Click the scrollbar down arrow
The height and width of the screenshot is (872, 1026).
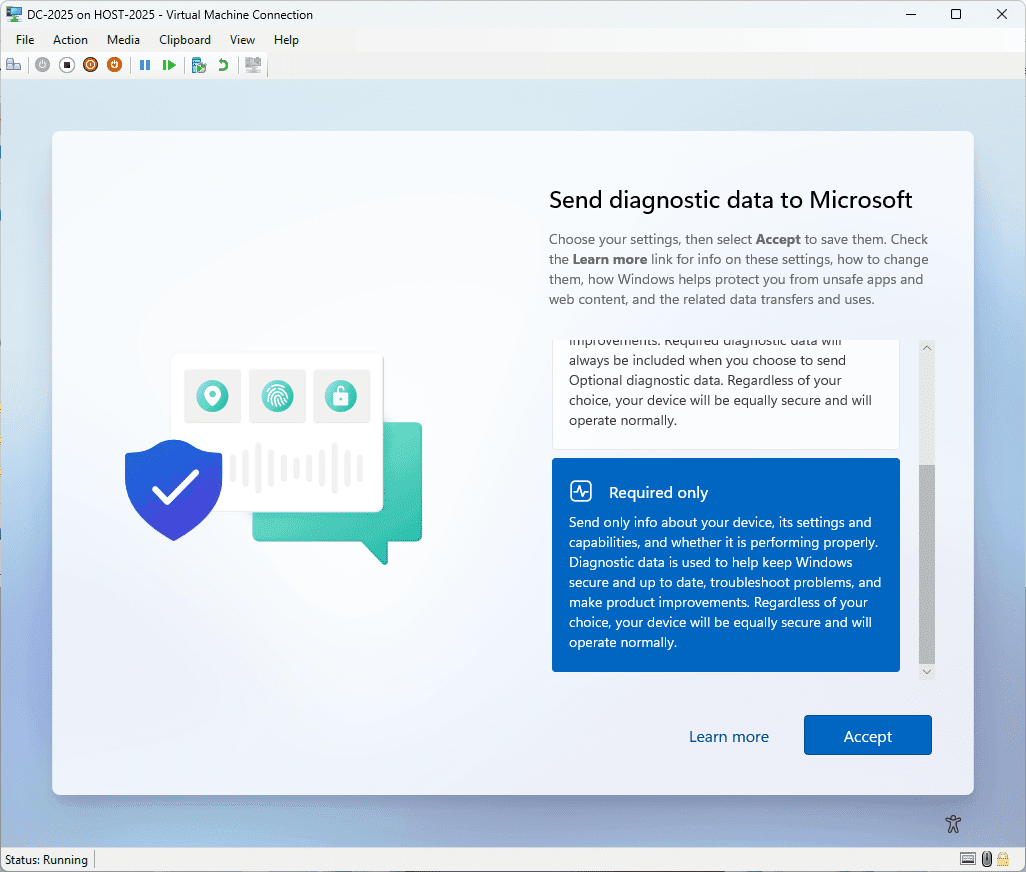(x=926, y=672)
